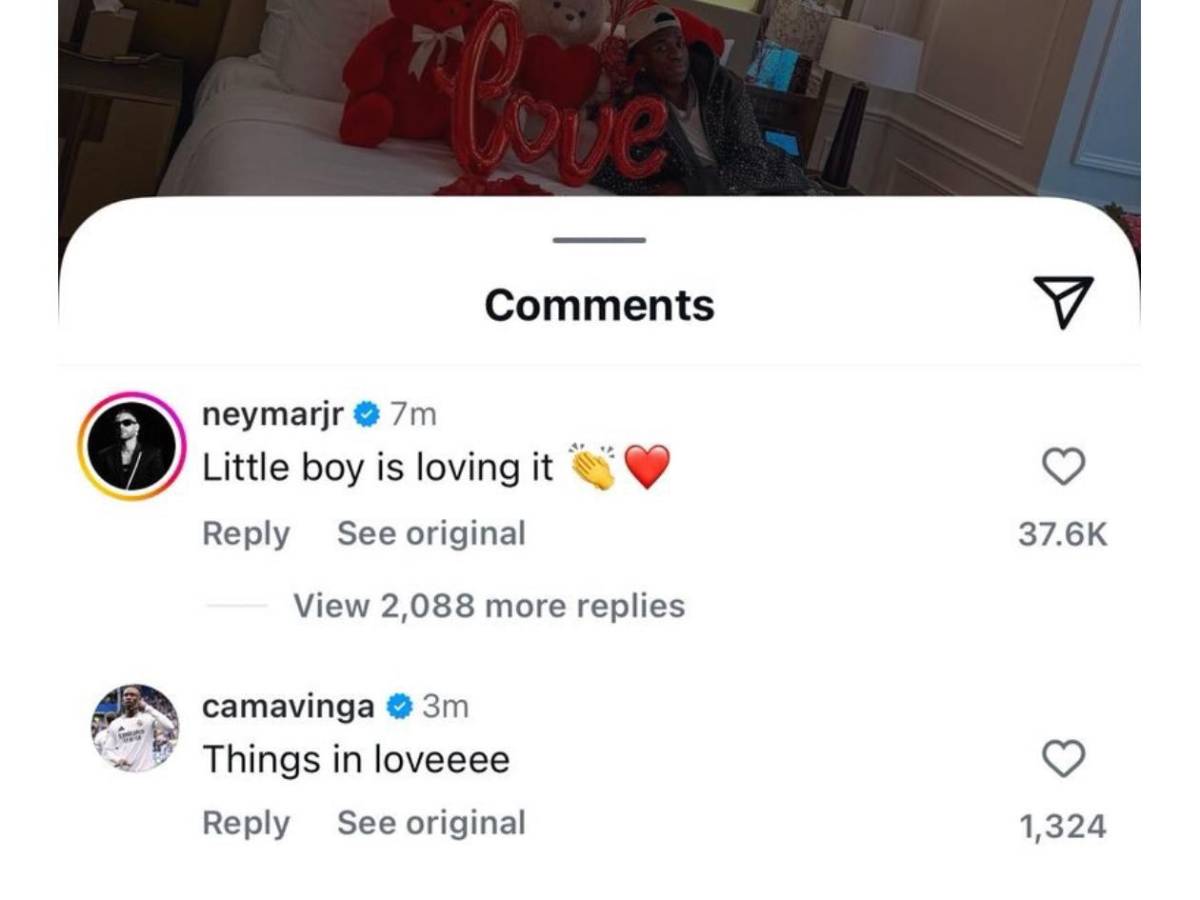Like camavinga's comment with the heart
The image size is (1200, 900).
[x=1063, y=759]
